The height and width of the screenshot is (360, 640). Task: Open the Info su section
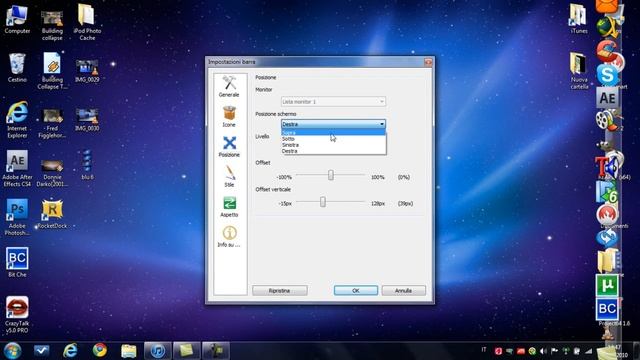tap(229, 237)
